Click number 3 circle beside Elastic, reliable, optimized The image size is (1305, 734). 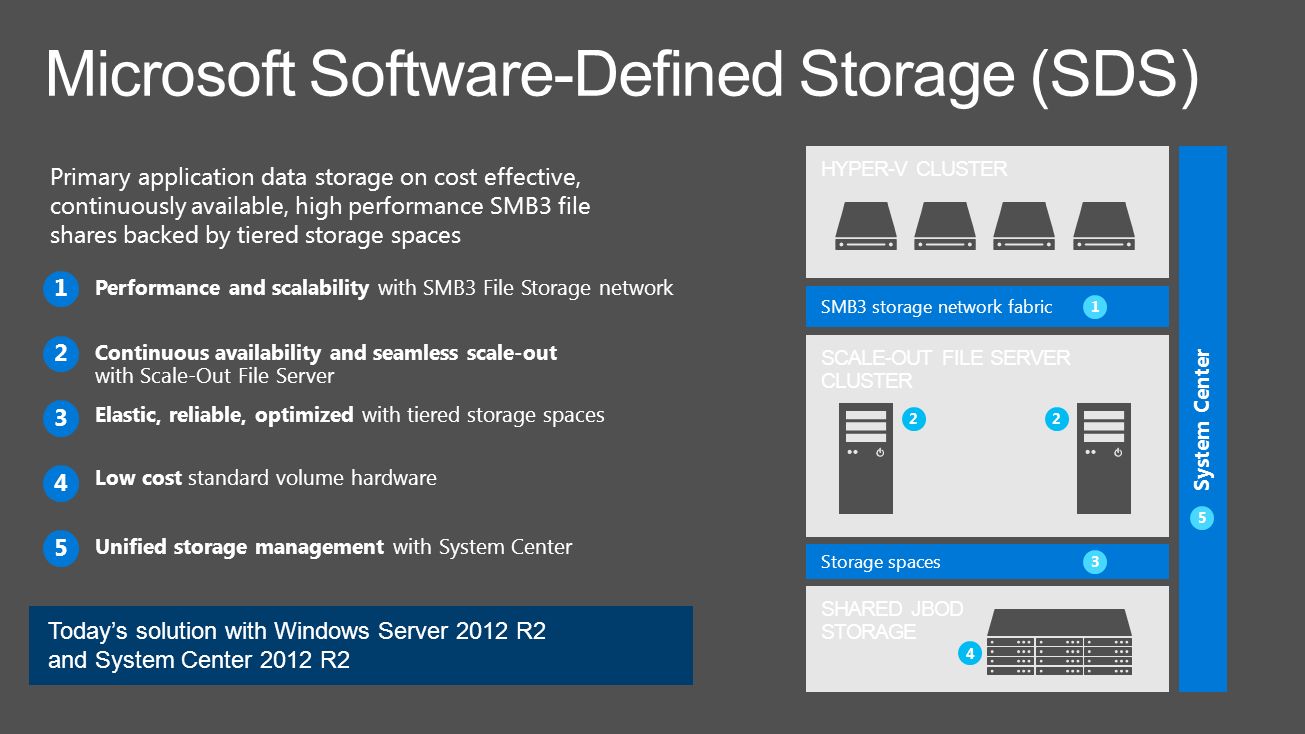click(61, 418)
